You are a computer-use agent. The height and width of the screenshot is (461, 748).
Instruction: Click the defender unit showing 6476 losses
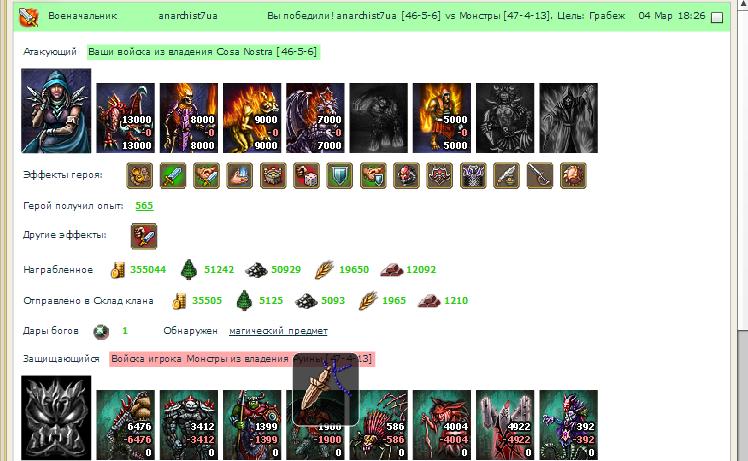[x=125, y=425]
